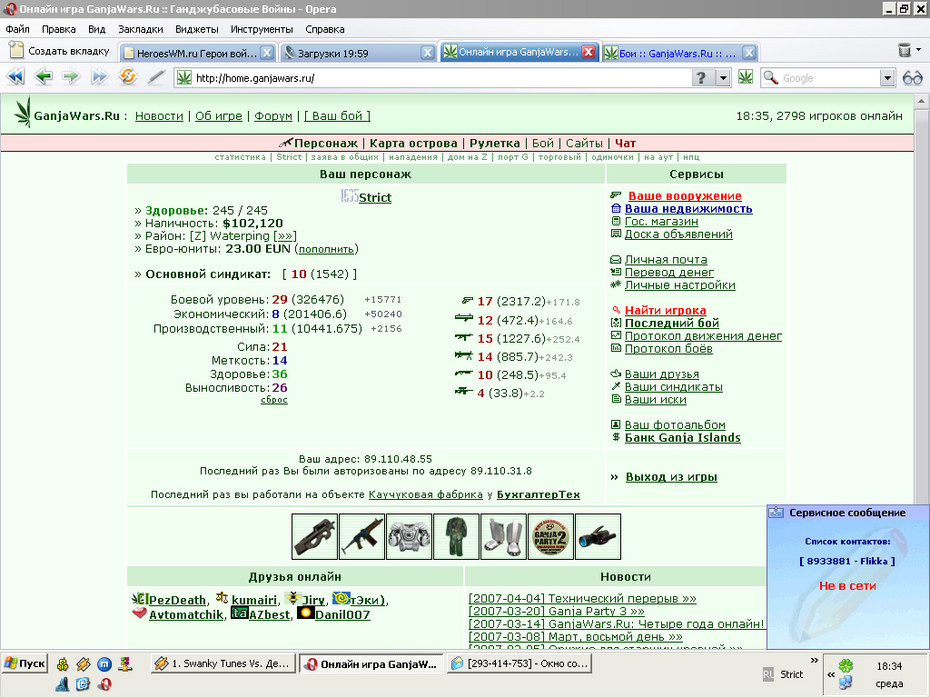Click the page vertical scrollbar up arrow
Image resolution: width=930 pixels, height=698 pixels.
922,101
